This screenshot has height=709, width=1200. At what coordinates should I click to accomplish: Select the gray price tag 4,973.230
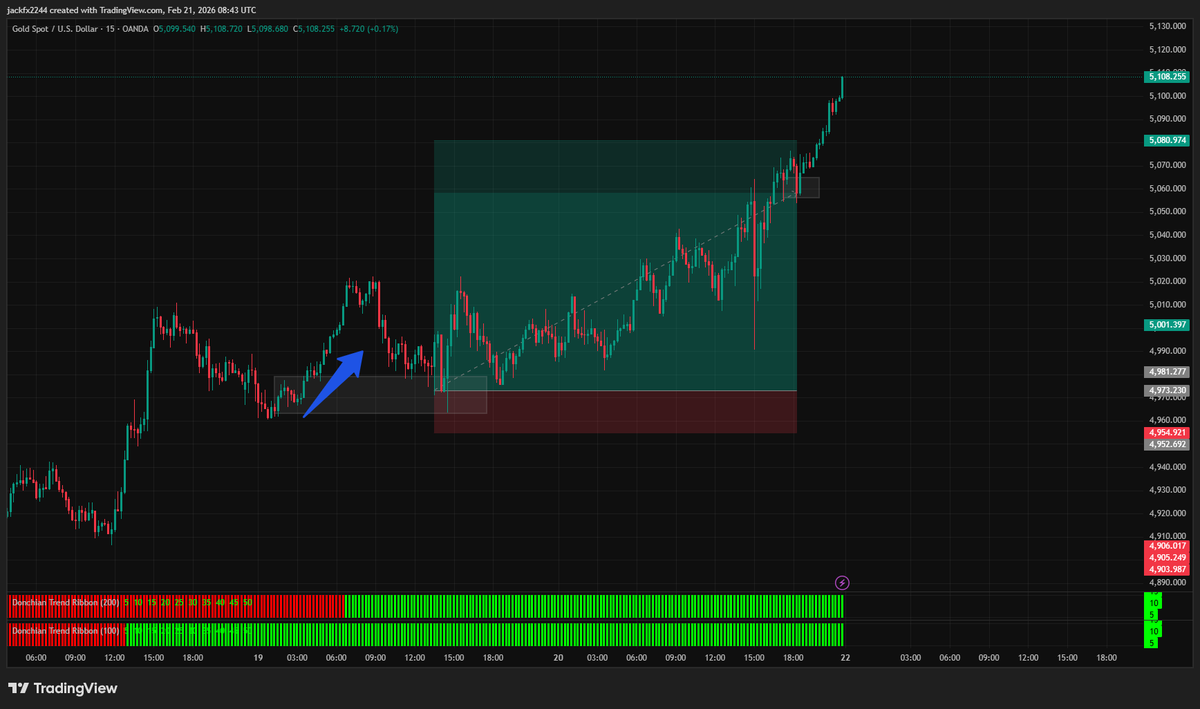point(1167,390)
